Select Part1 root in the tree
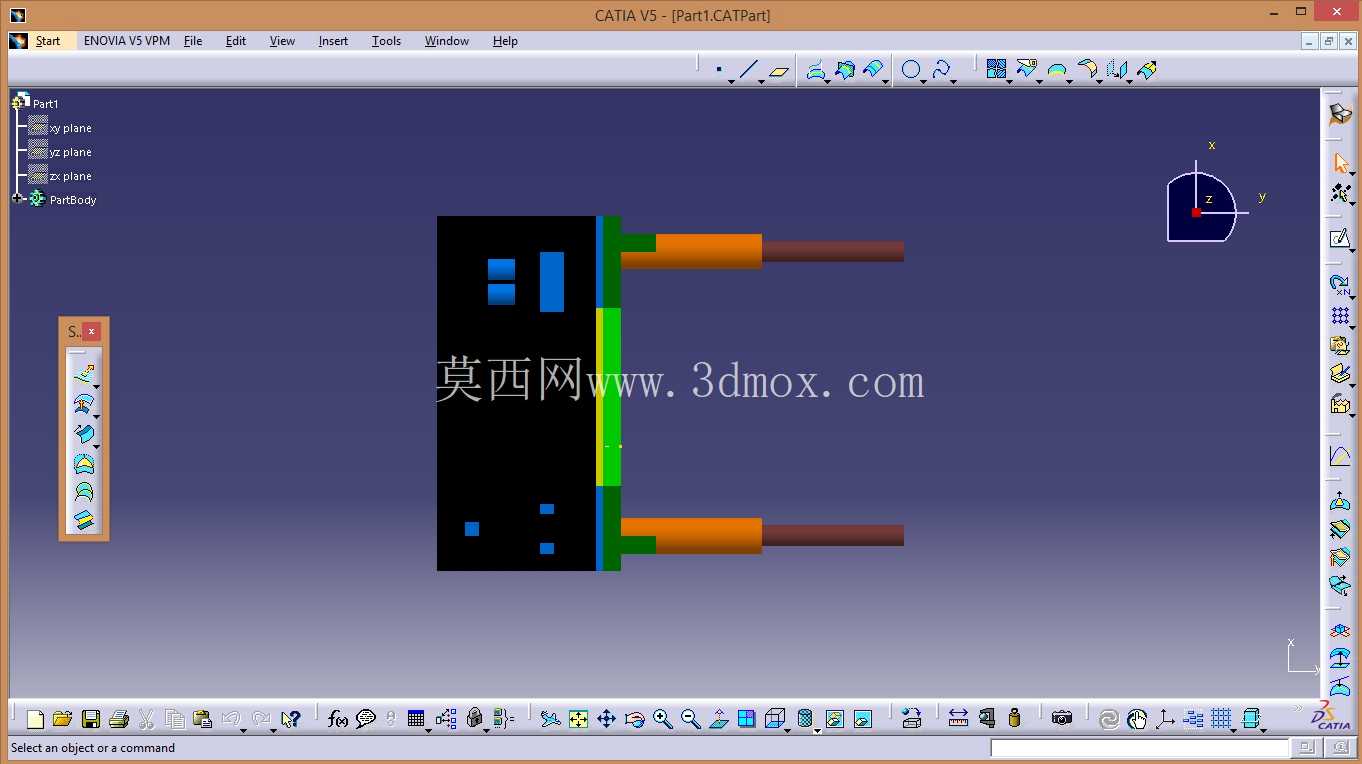This screenshot has height=764, width=1362. coord(46,104)
